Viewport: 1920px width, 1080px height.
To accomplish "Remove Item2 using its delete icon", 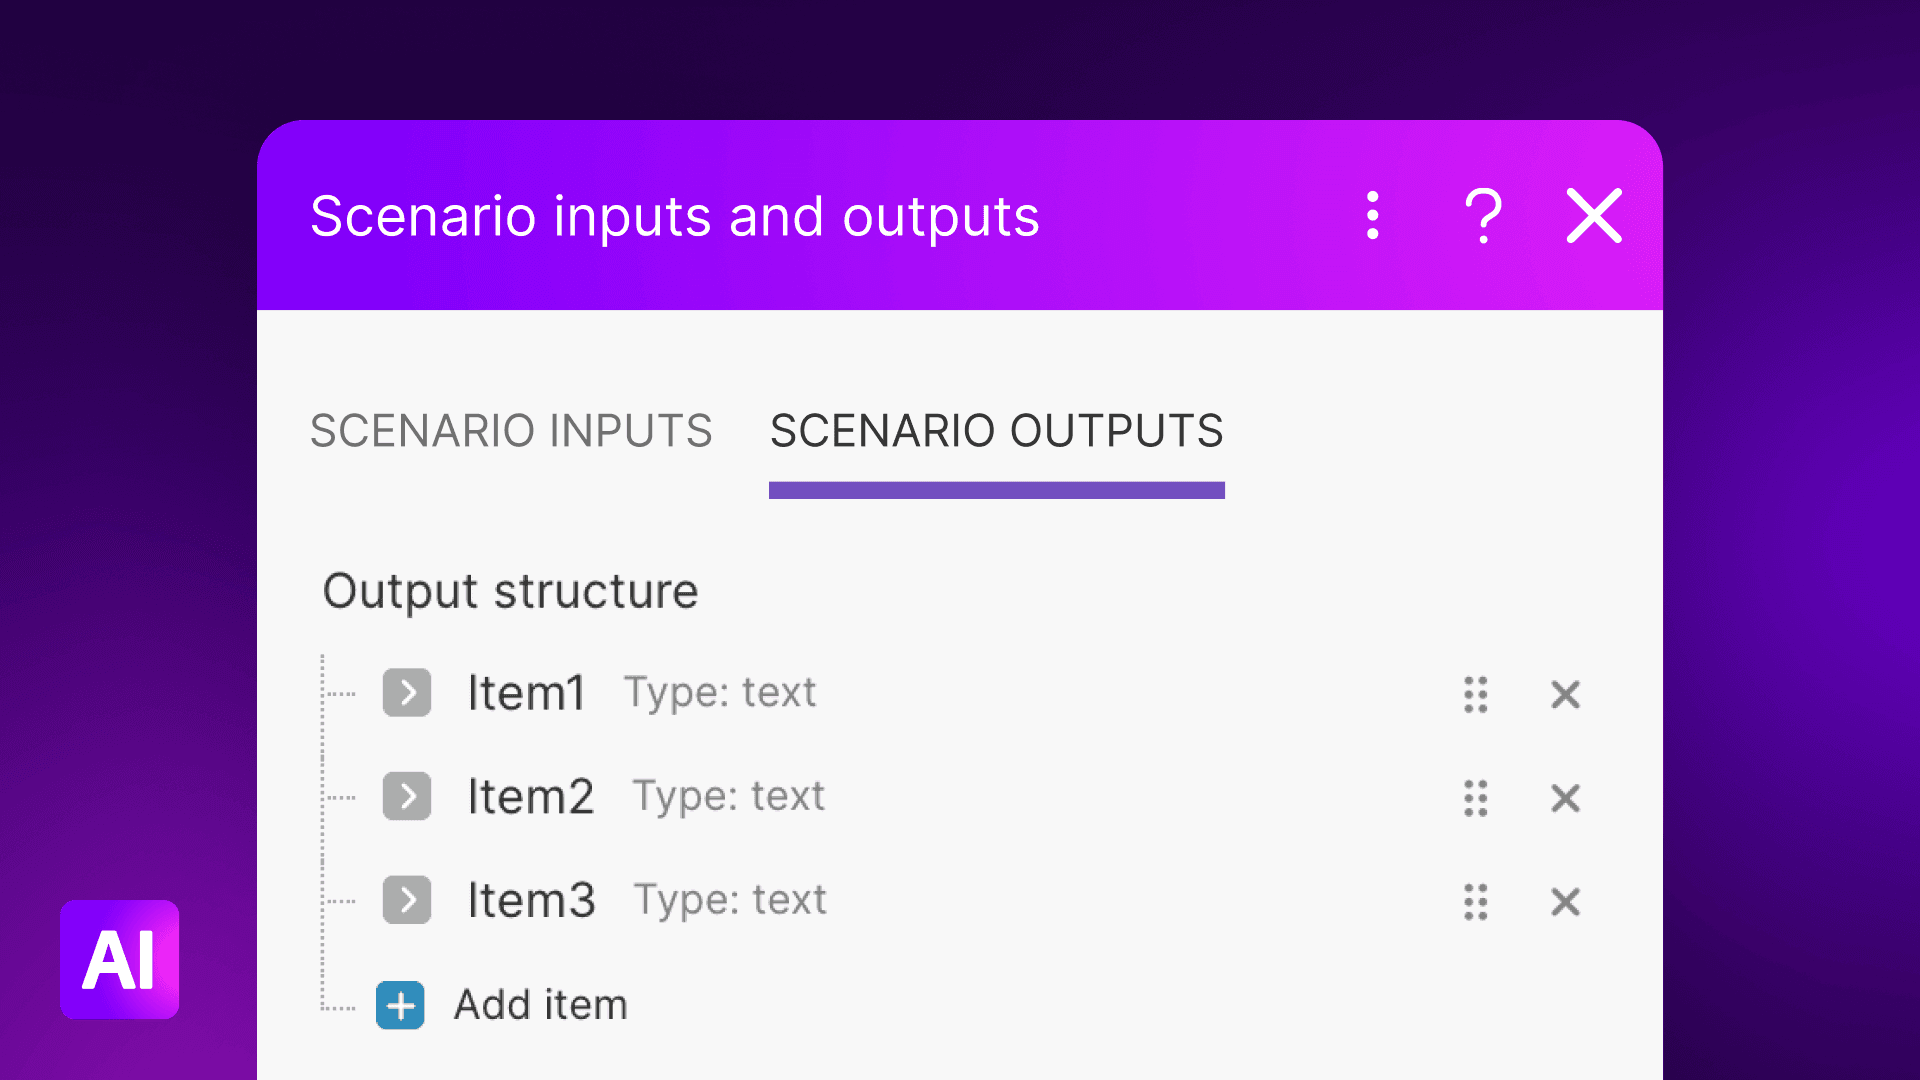I will tap(1565, 798).
